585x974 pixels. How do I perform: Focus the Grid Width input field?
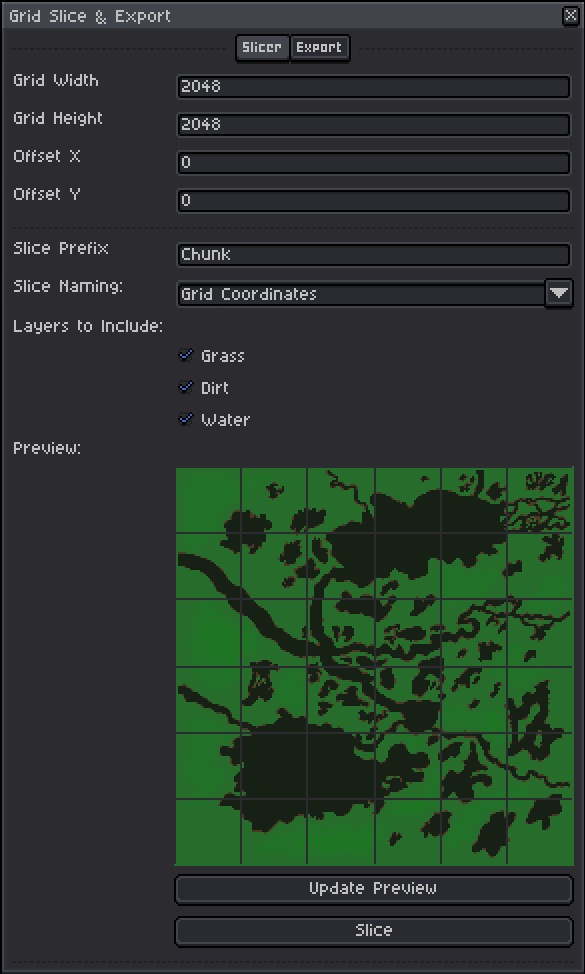pos(373,86)
